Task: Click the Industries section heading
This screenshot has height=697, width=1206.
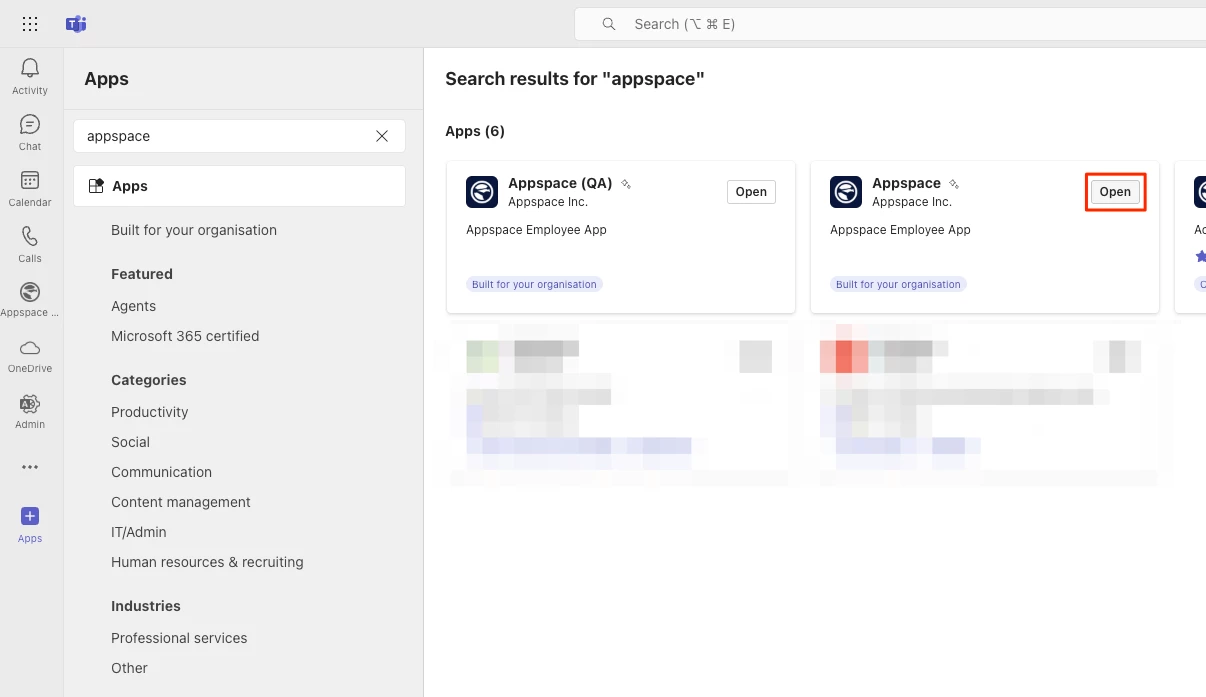Action: coord(146,606)
